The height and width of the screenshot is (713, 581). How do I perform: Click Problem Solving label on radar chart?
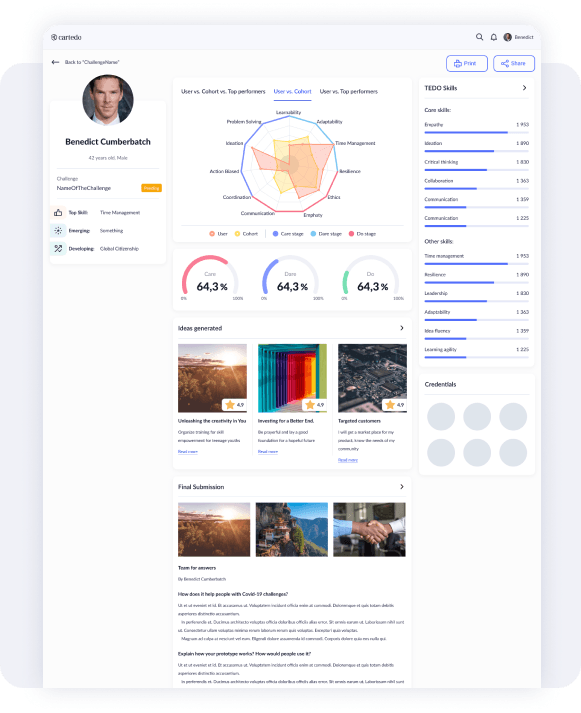[x=244, y=121]
